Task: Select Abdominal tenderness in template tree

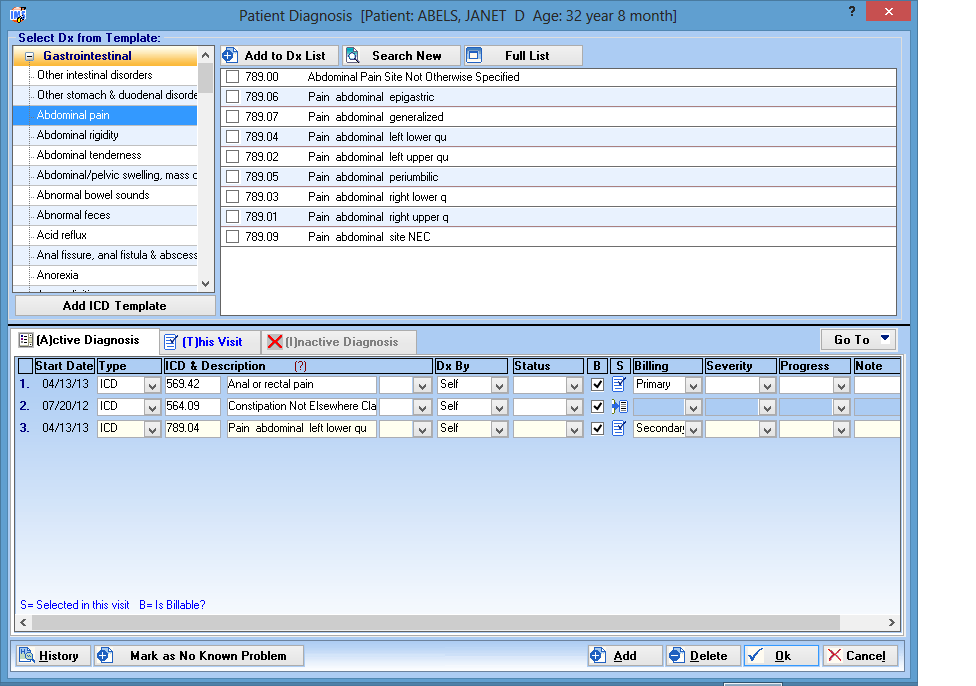Action: click(x=89, y=155)
